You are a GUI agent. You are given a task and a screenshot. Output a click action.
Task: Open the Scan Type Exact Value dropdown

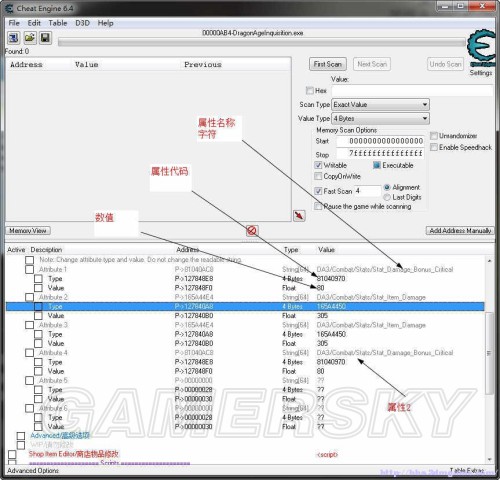pyautogui.click(x=380, y=104)
